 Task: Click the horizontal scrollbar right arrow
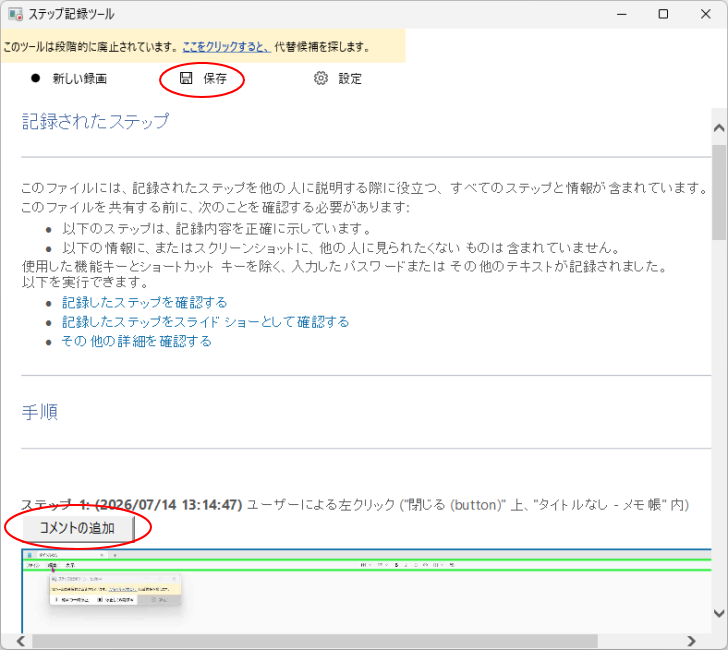[x=691, y=641]
